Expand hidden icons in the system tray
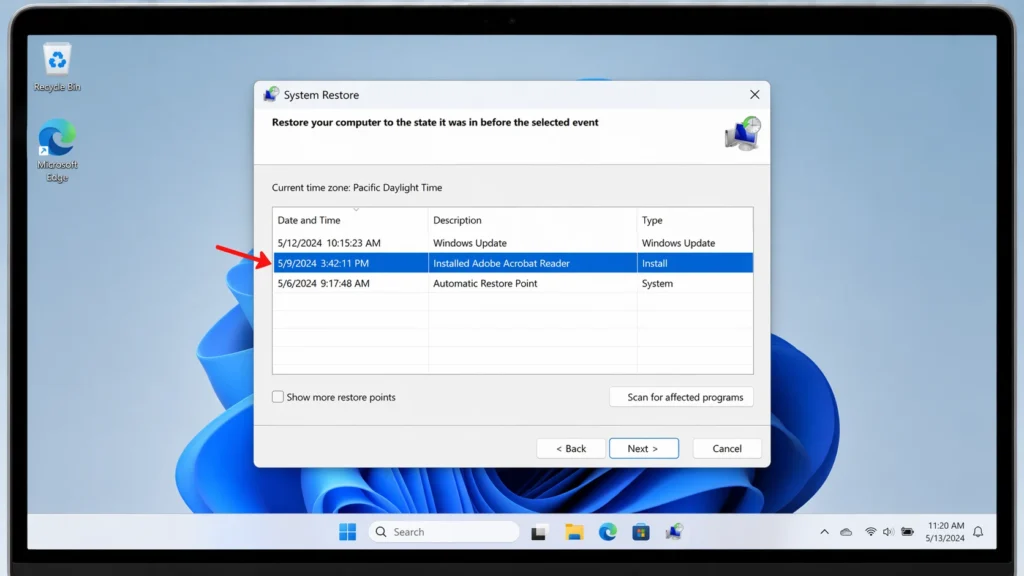 coord(824,531)
